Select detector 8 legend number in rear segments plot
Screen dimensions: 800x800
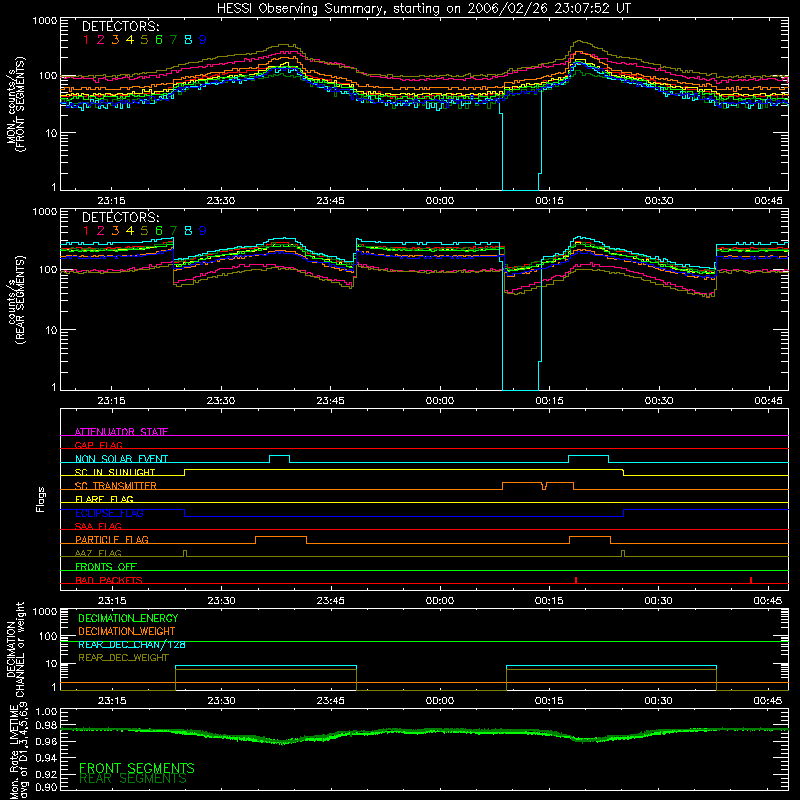tap(188, 231)
